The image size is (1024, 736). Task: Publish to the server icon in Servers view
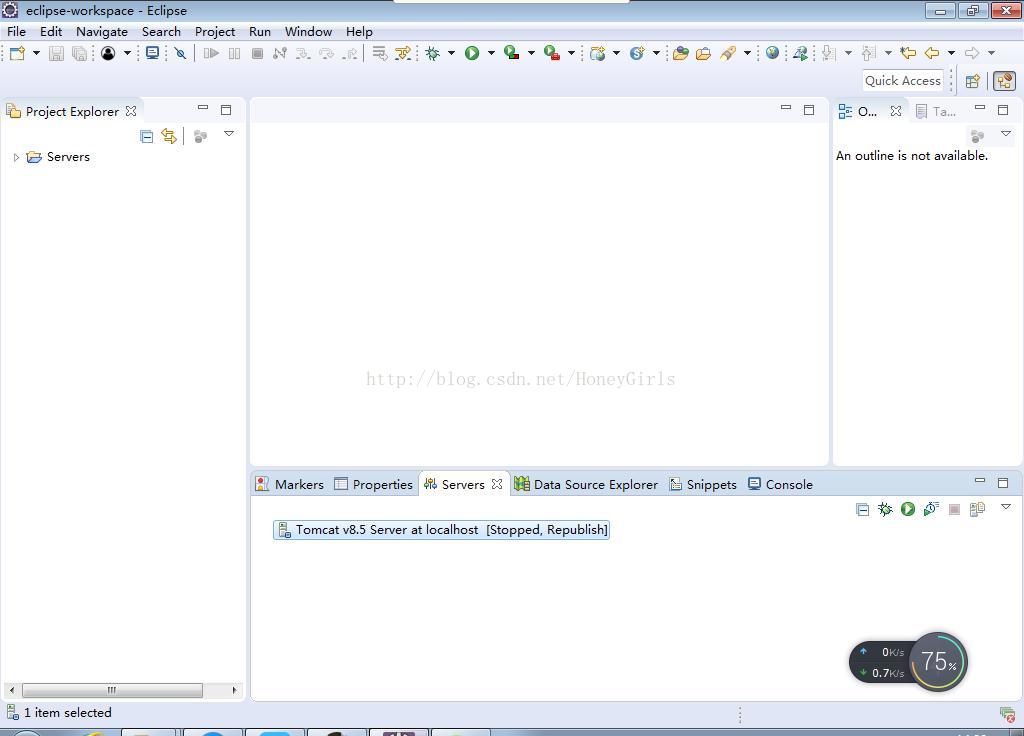(977, 509)
